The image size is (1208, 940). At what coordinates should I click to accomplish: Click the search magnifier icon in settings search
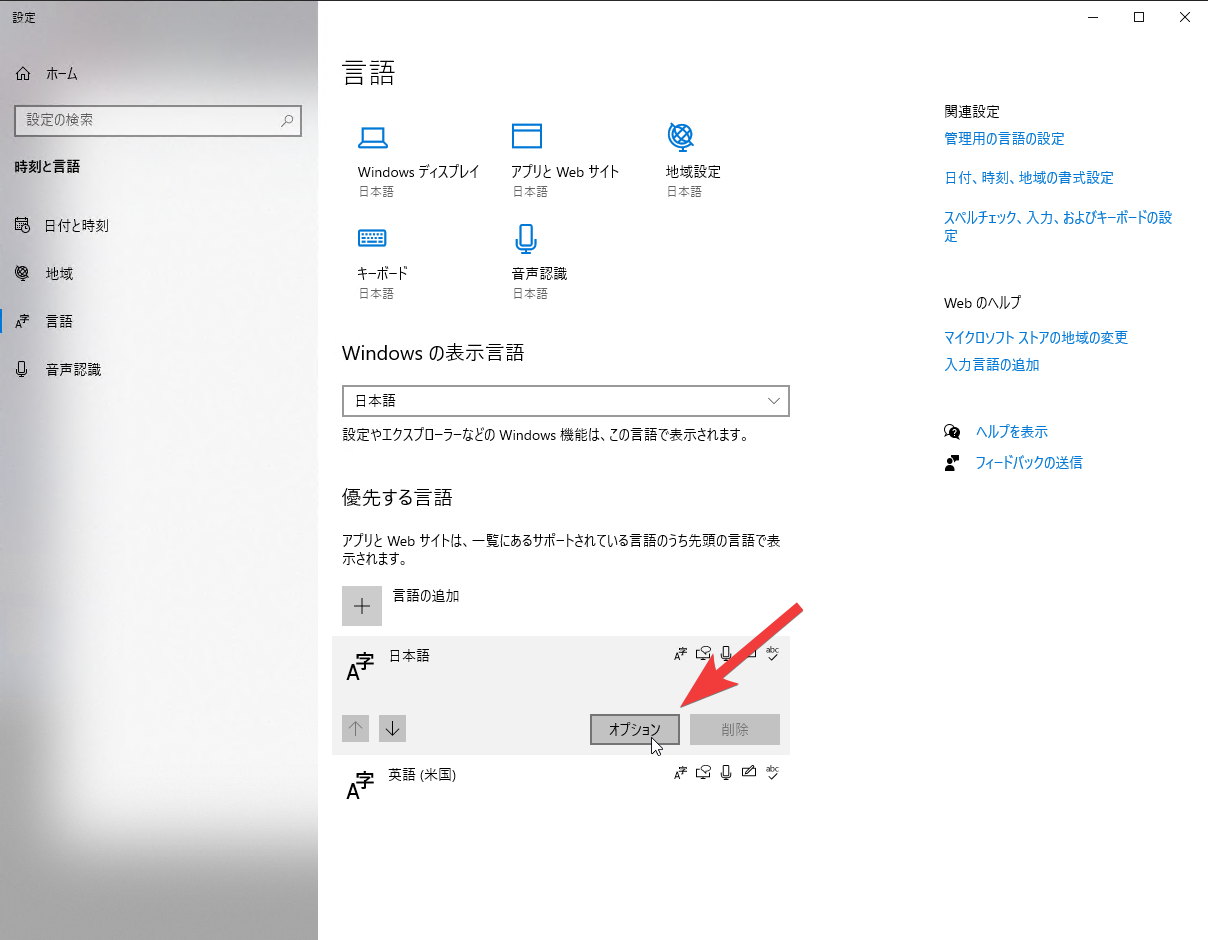287,120
